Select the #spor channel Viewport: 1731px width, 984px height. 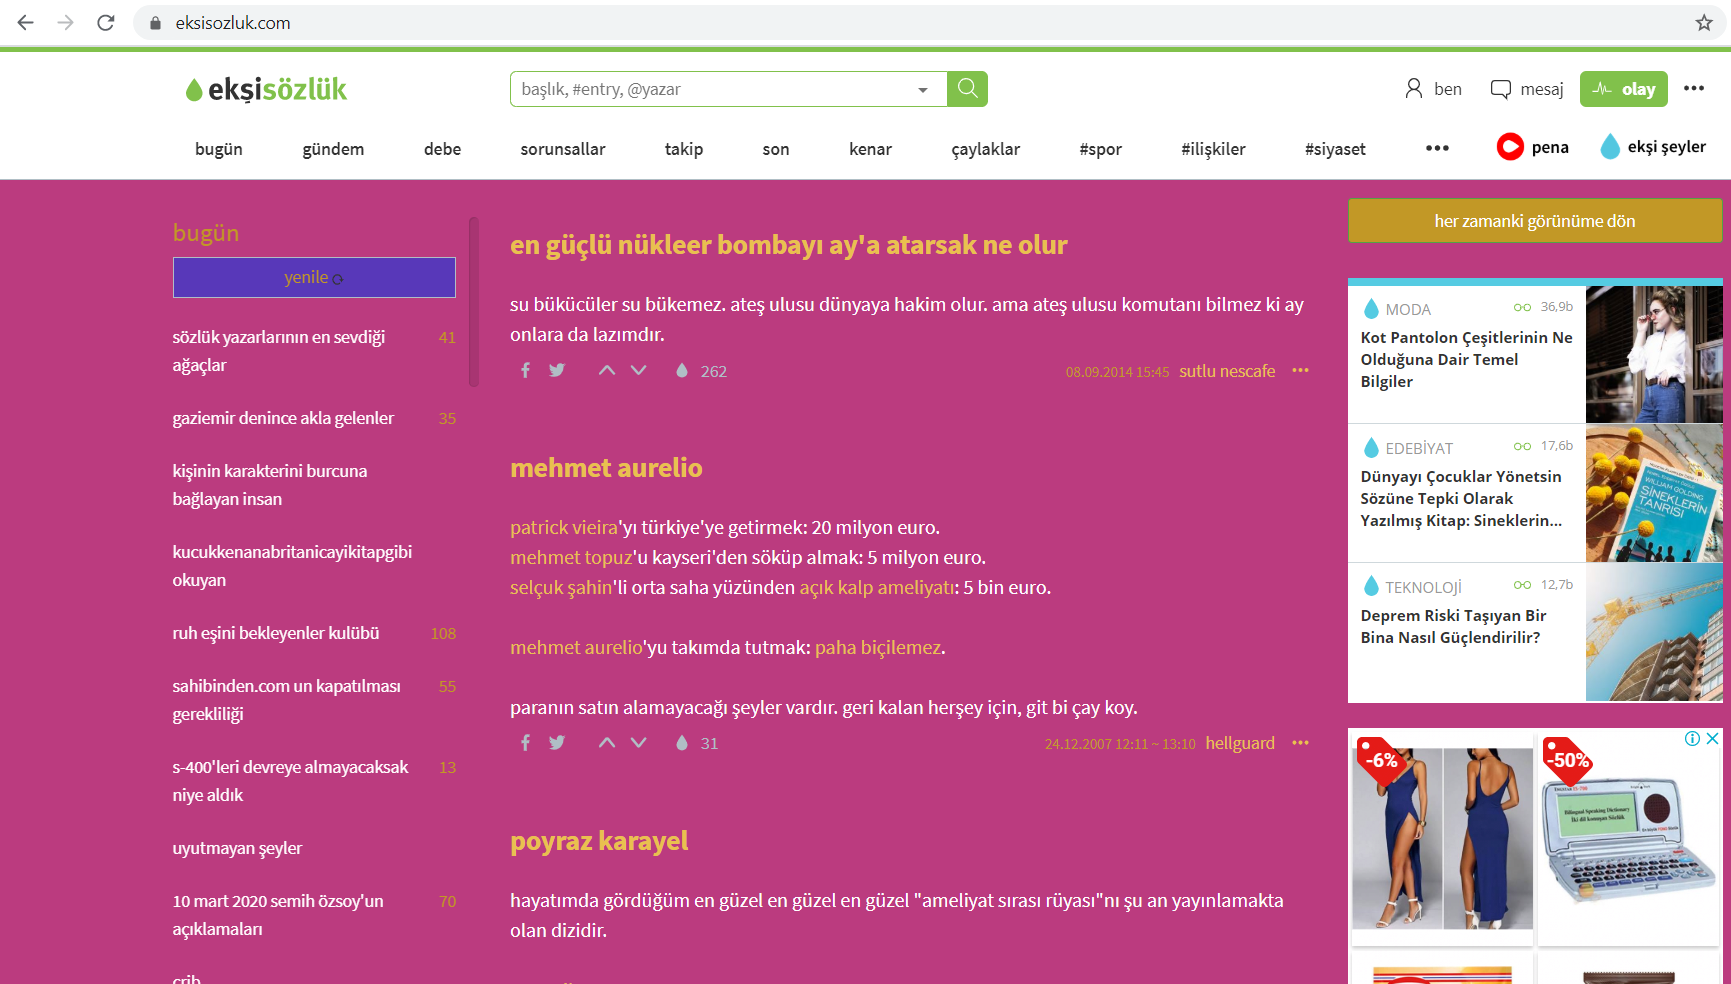click(1101, 149)
